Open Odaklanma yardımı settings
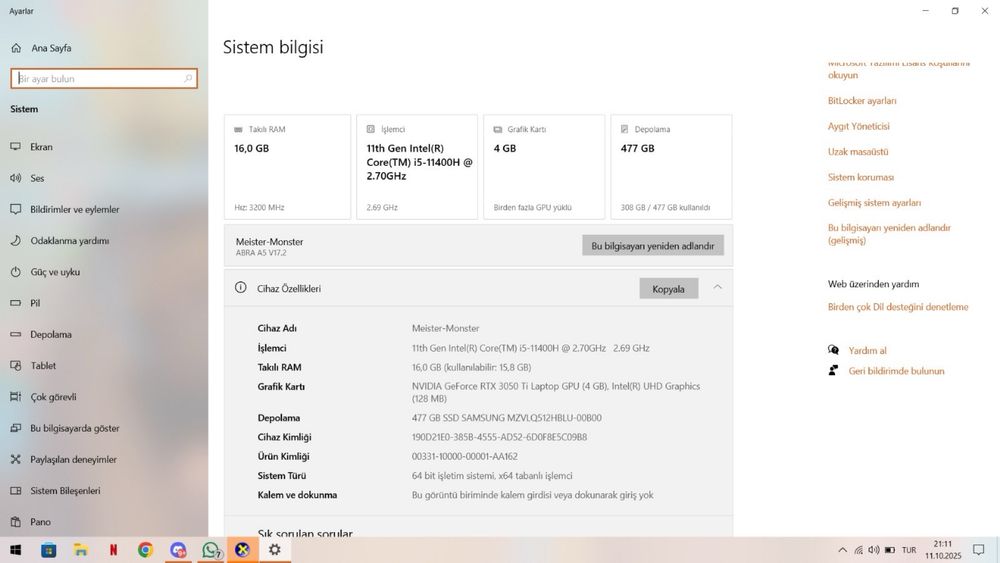Image resolution: width=1000 pixels, height=563 pixels. coord(70,240)
